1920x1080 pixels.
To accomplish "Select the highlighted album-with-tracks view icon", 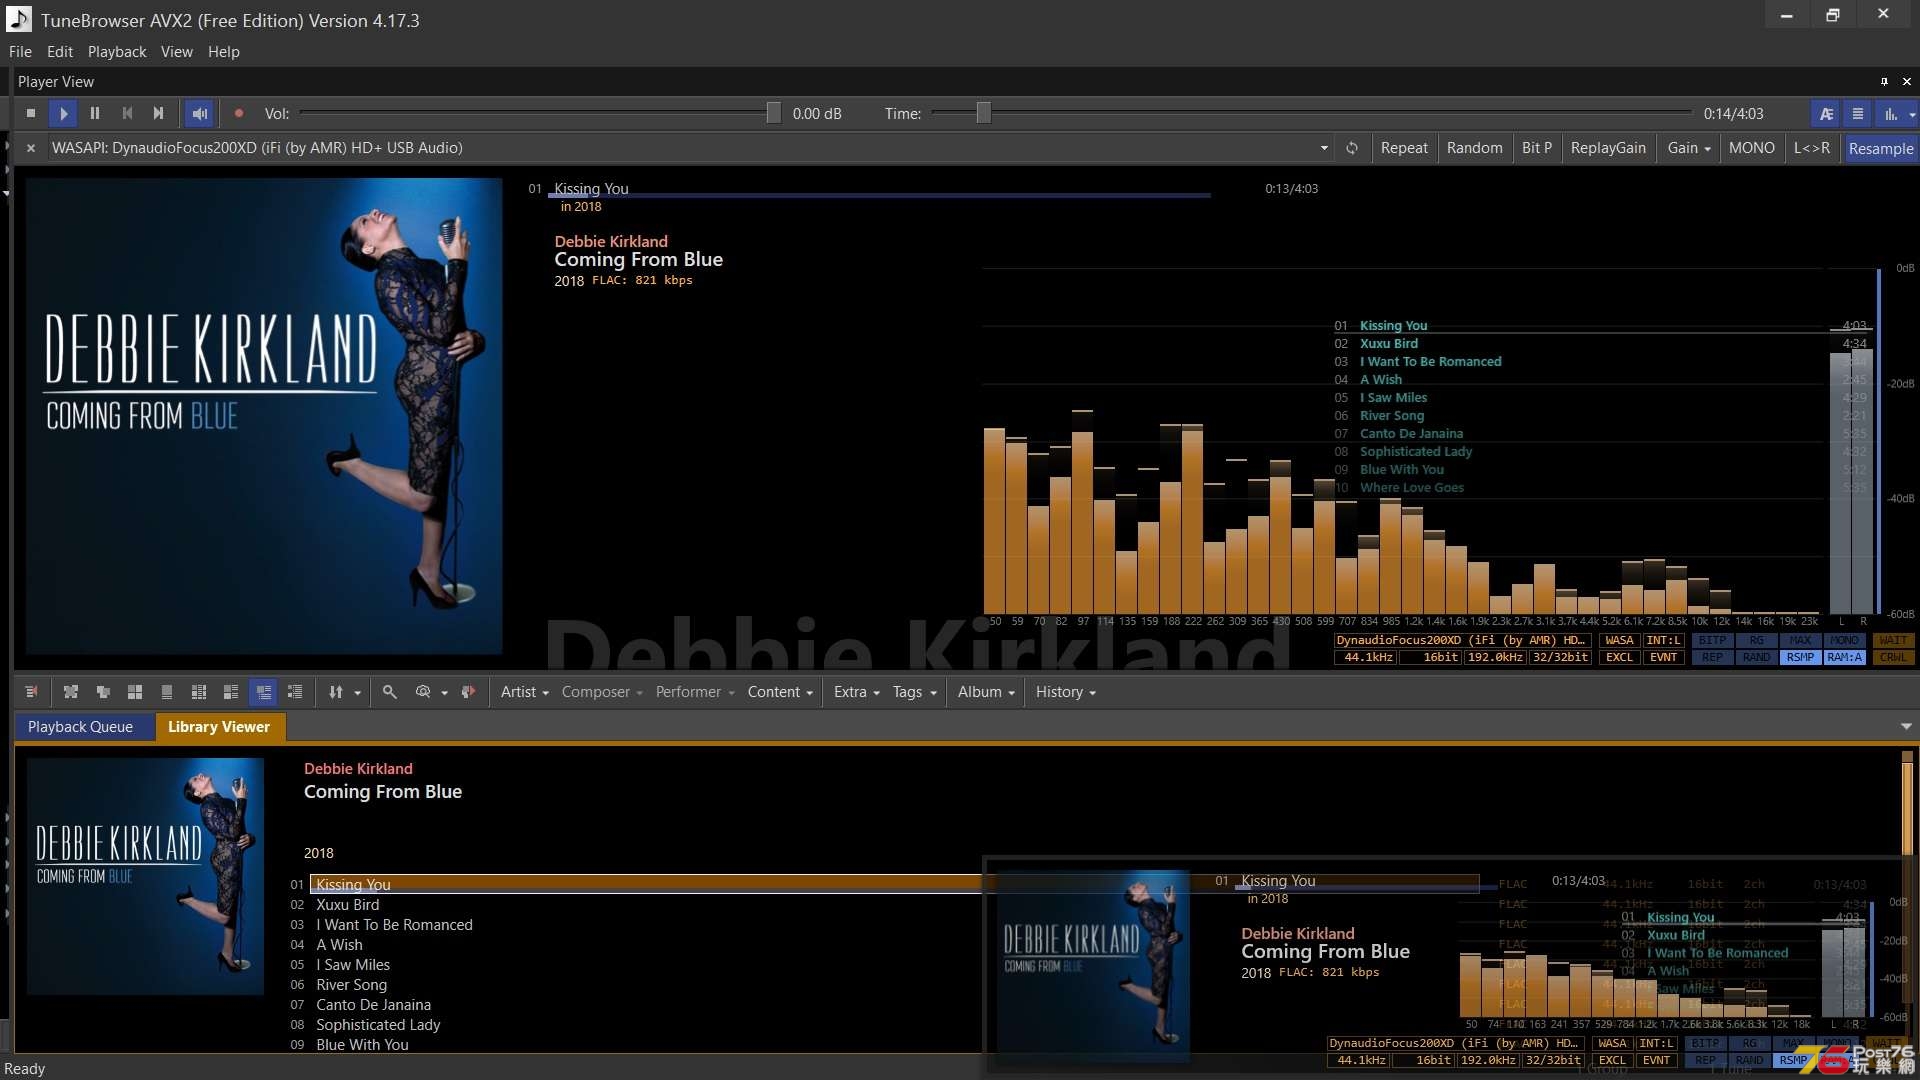I will (263, 692).
